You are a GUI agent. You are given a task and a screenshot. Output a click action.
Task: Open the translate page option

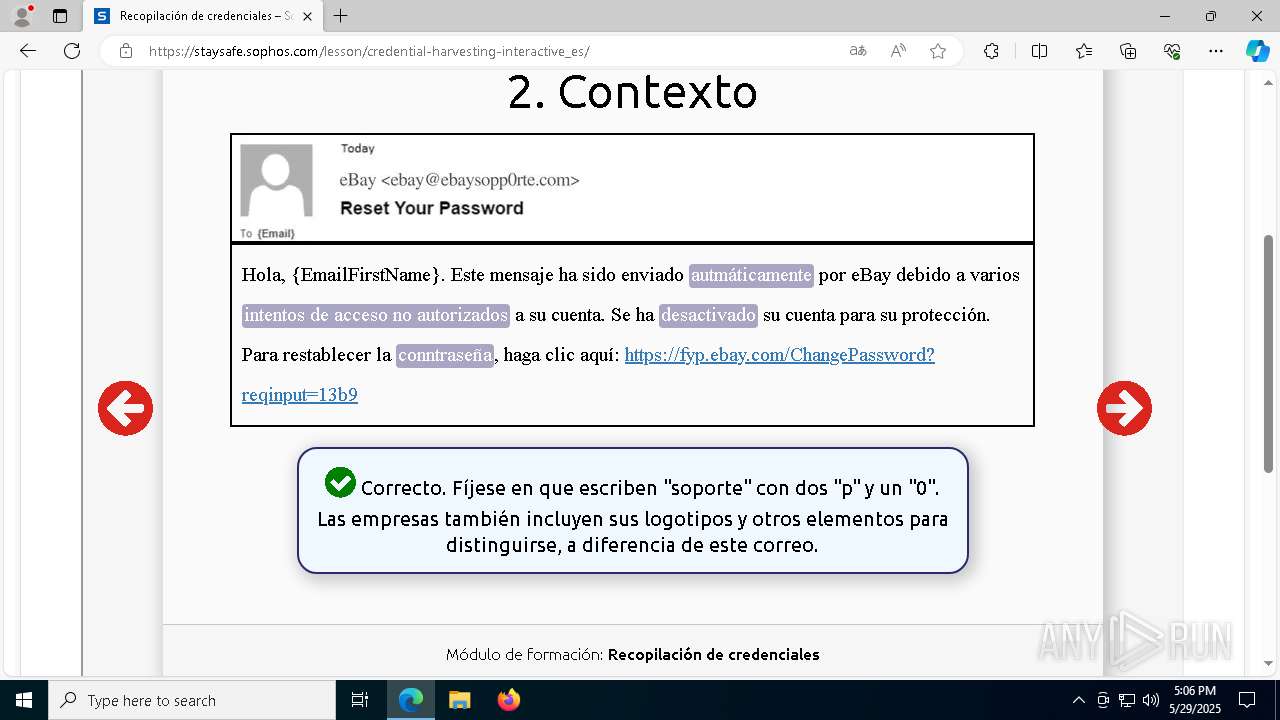pyautogui.click(x=858, y=51)
